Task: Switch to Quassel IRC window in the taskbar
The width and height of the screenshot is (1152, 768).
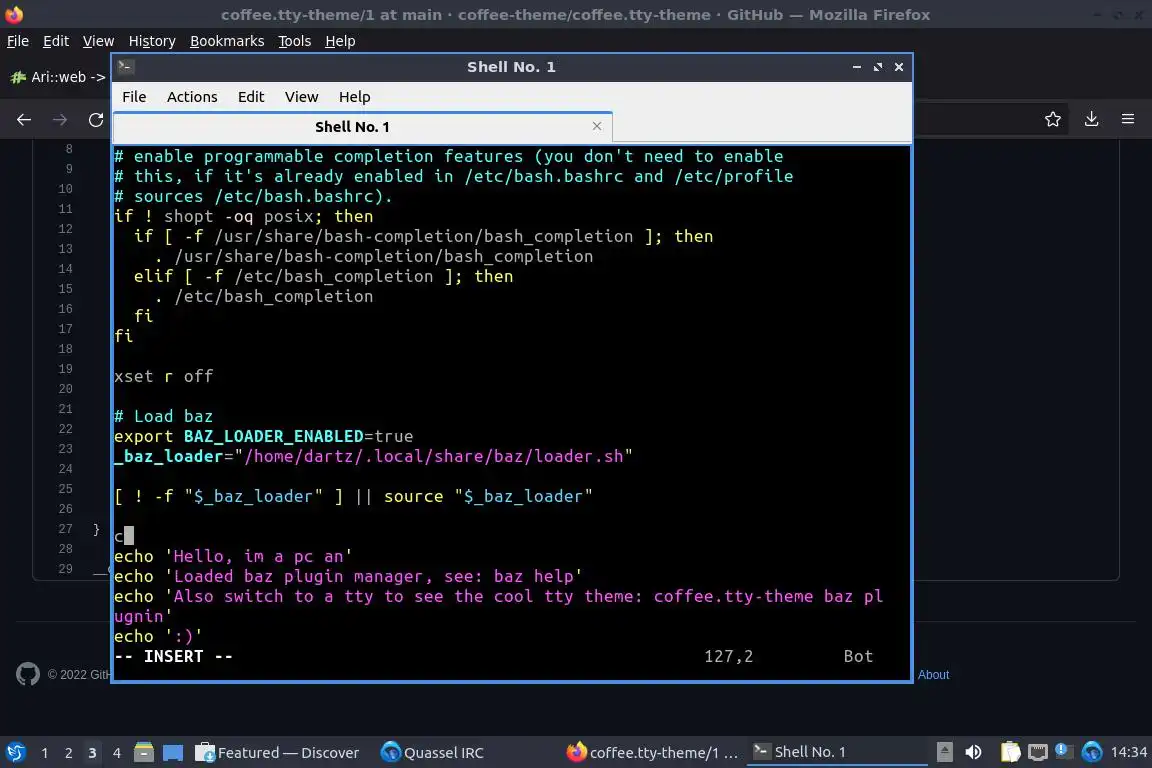Action: click(432, 753)
